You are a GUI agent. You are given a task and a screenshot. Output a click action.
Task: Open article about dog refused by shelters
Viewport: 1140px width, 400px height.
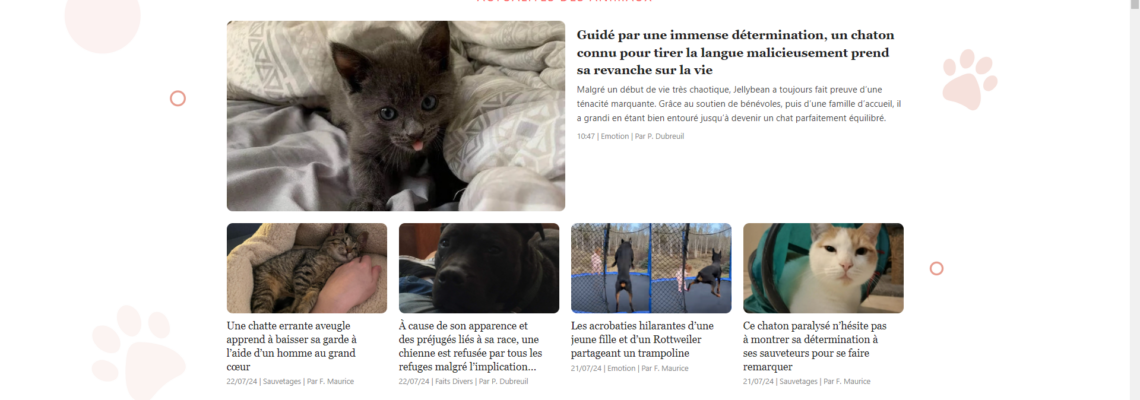pos(470,346)
